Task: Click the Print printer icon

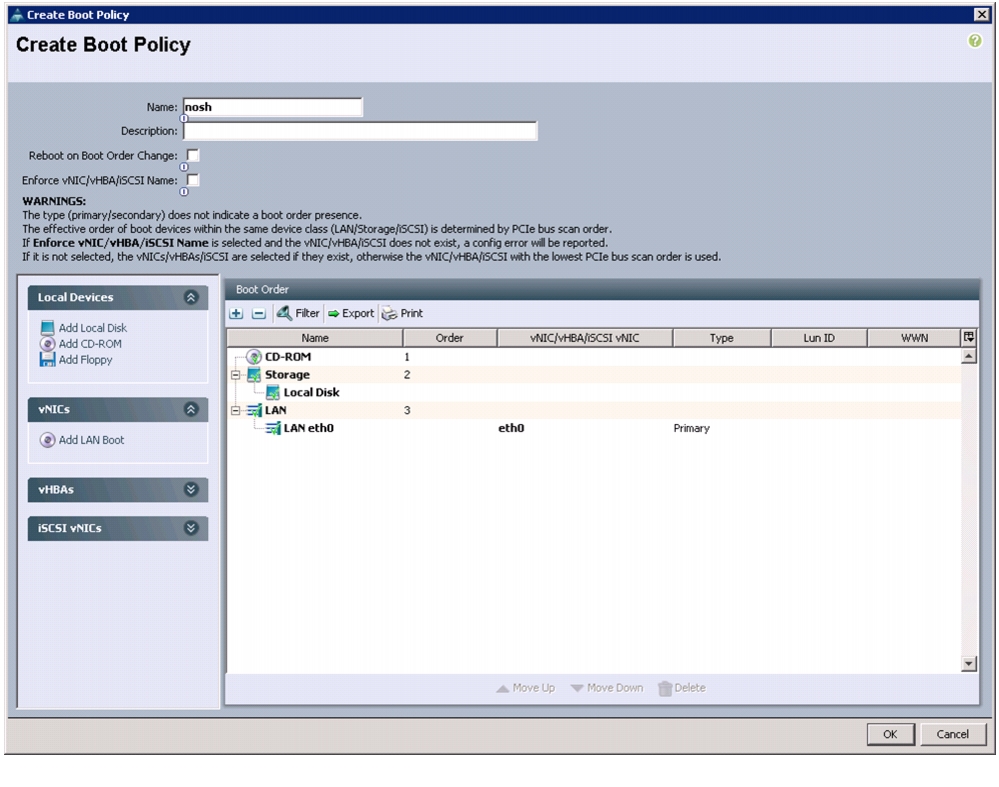Action: click(x=389, y=314)
